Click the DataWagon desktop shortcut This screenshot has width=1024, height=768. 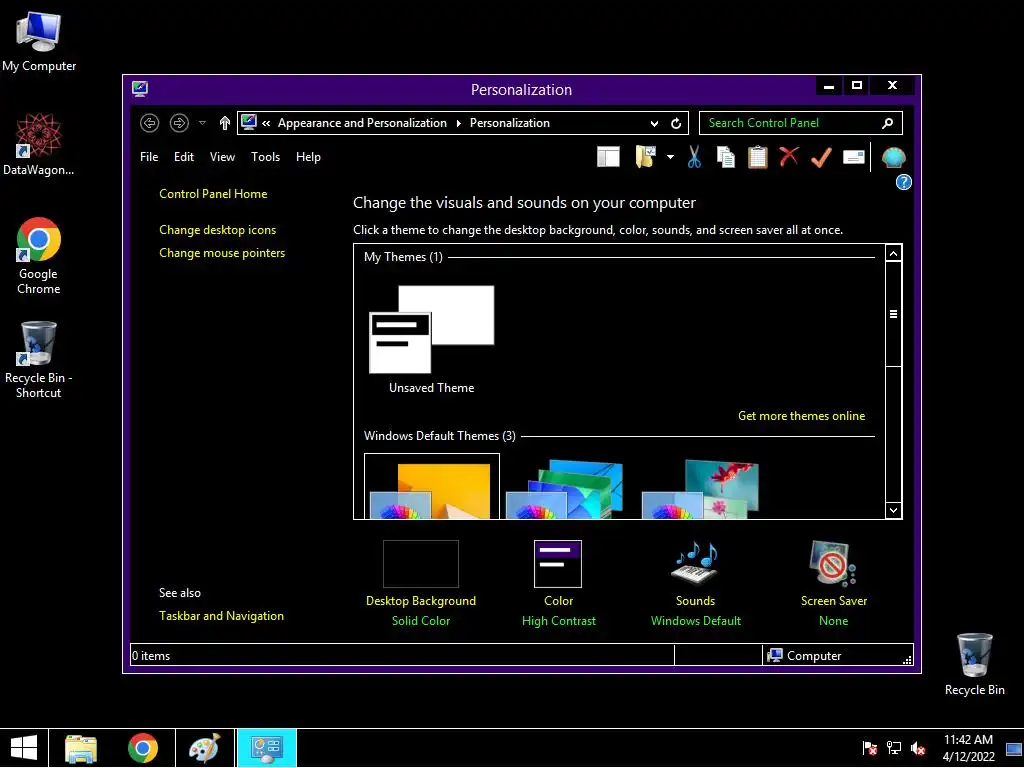(x=39, y=144)
